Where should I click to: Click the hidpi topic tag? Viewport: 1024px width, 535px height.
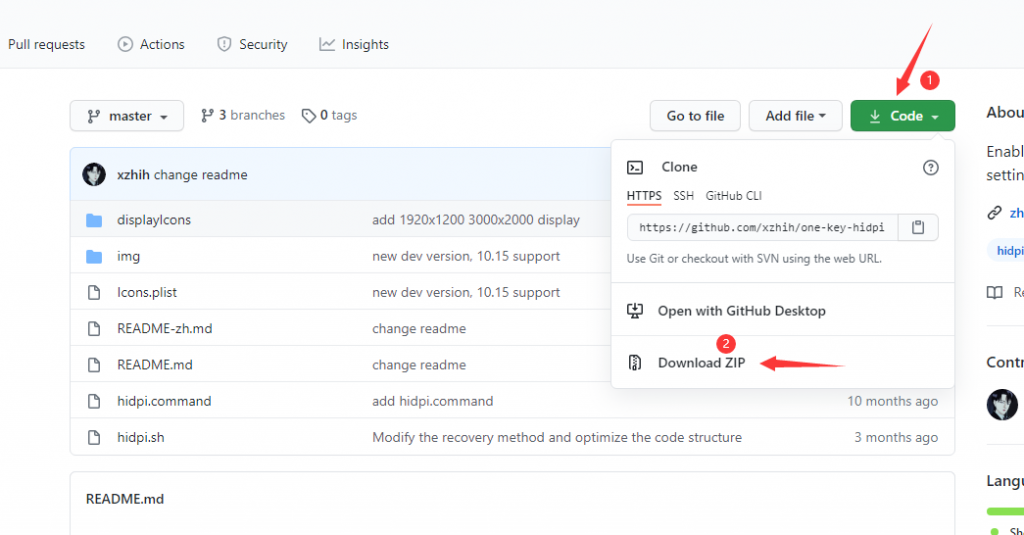tap(1006, 251)
